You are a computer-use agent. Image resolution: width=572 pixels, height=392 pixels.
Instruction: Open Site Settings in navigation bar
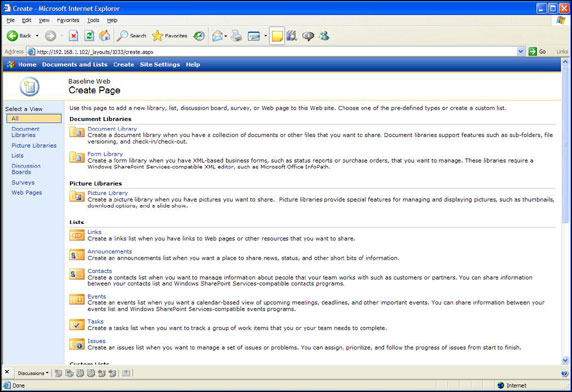(x=160, y=65)
